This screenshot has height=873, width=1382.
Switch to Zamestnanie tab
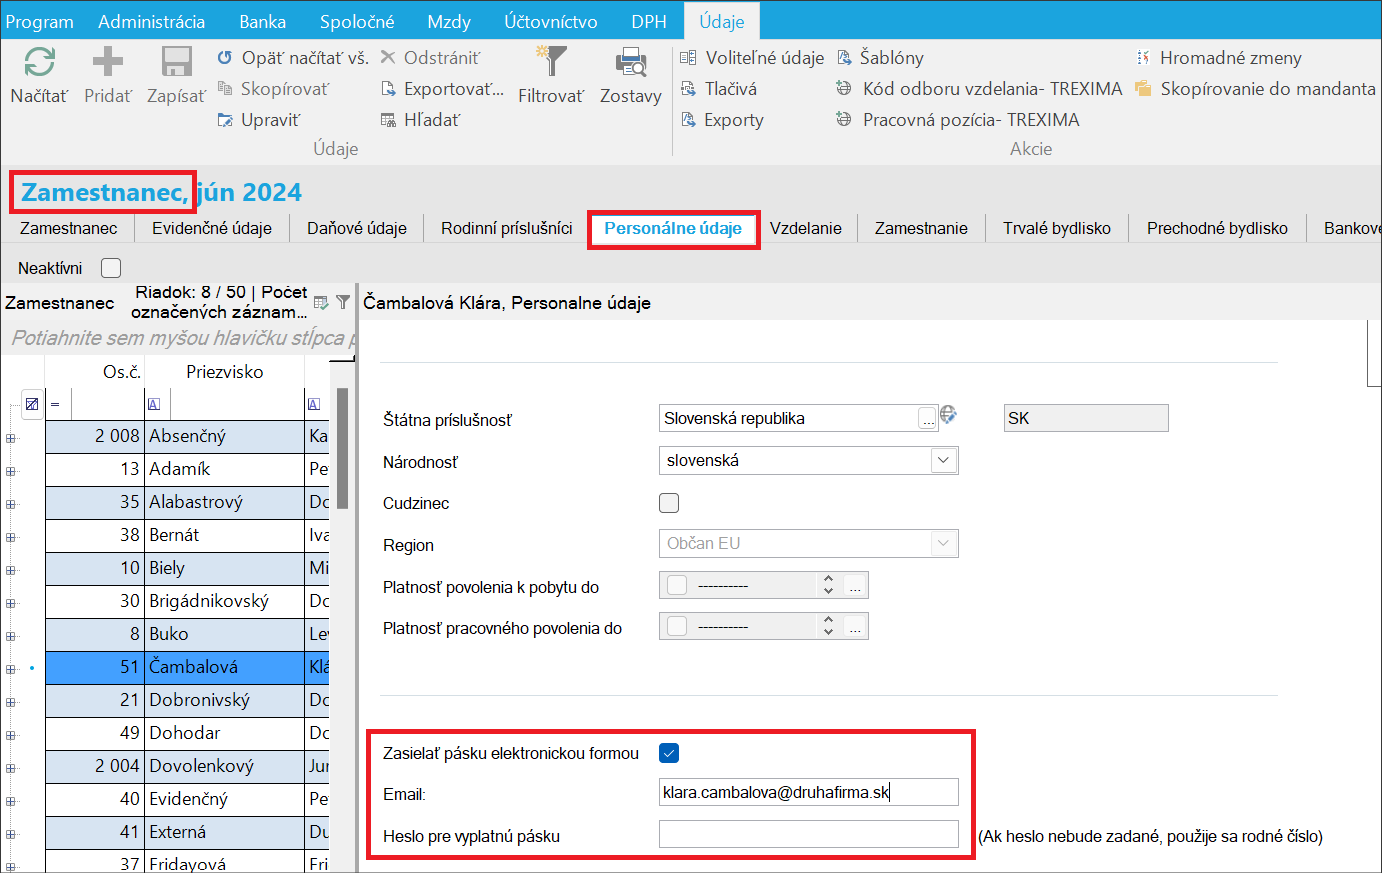921,228
